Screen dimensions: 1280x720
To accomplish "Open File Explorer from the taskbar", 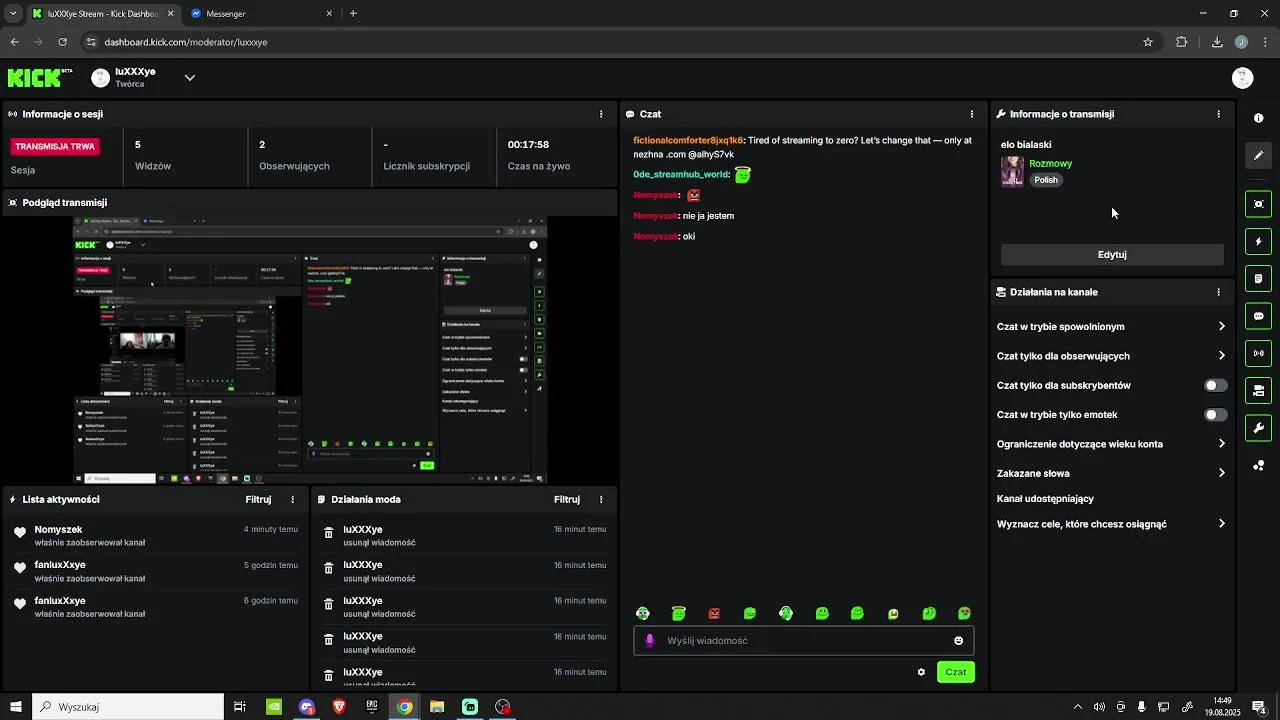I will pos(437,707).
